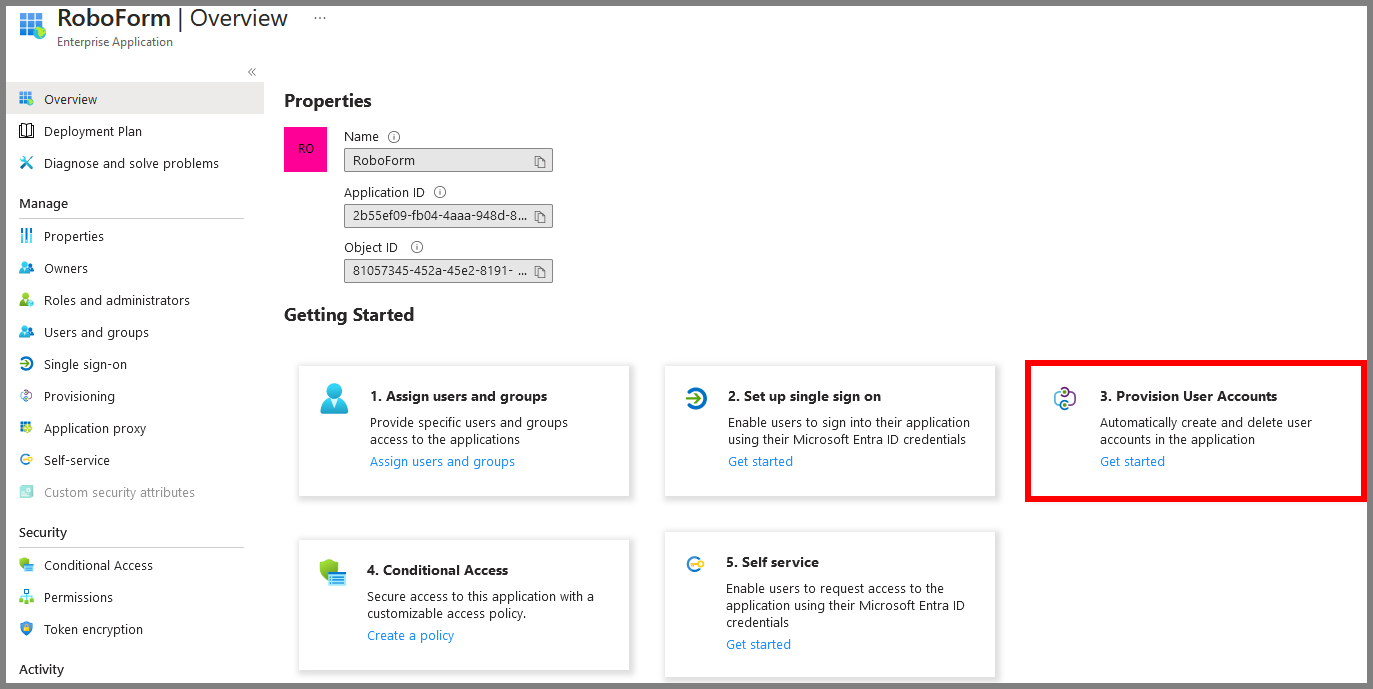Click the pink RO application logo
This screenshot has width=1373, height=689.
click(306, 149)
